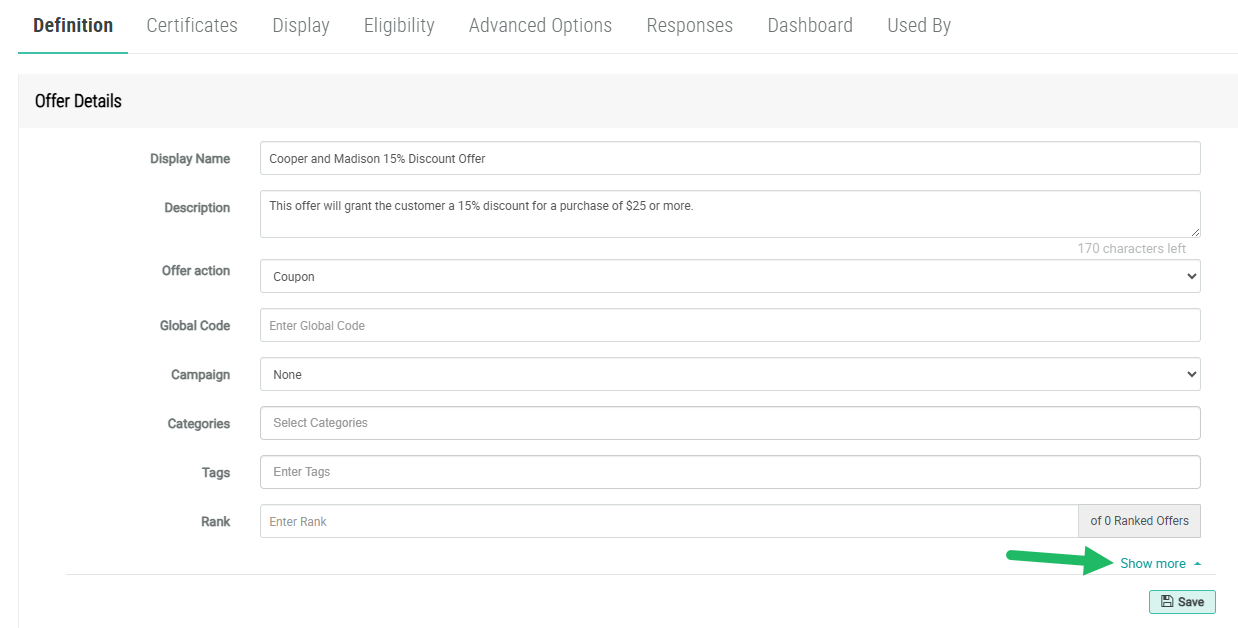Open the Used By tab
Viewport: 1238px width, 628px height.
point(918,26)
